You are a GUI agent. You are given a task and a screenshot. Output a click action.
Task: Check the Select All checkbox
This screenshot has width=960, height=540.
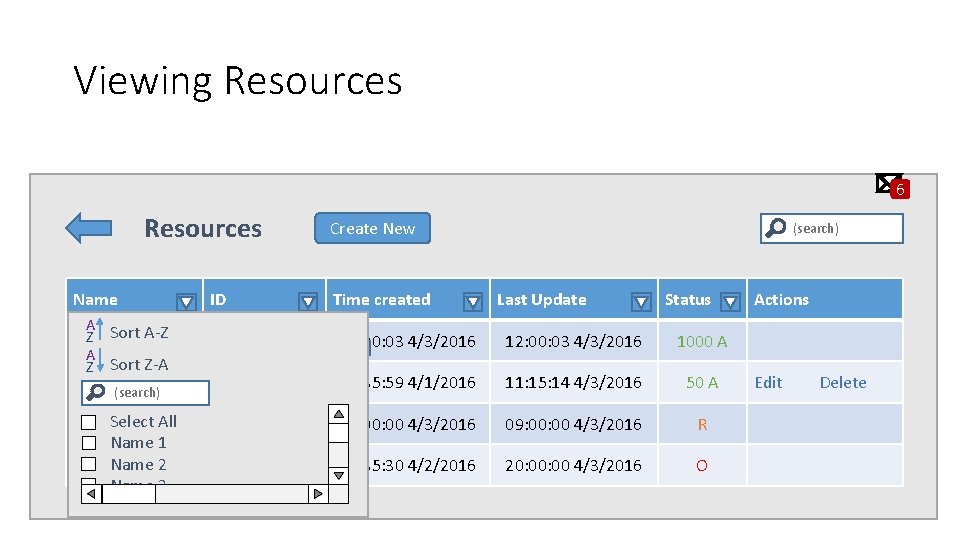tap(89, 422)
